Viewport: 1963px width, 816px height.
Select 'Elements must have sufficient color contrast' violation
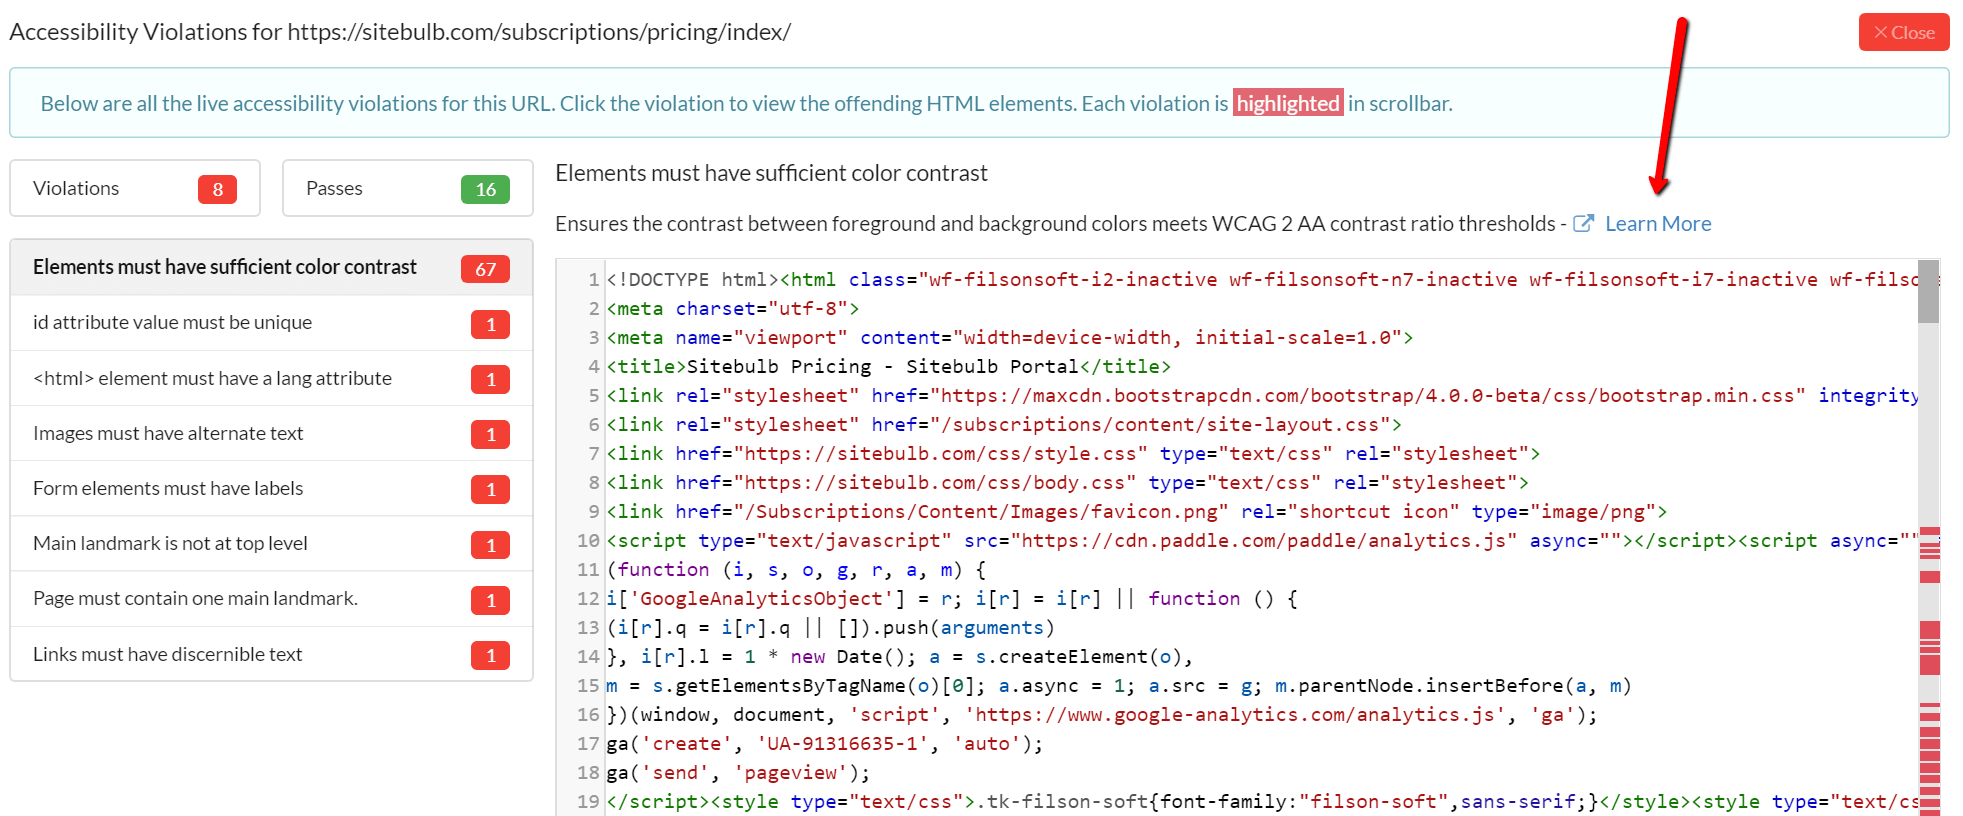pyautogui.click(x=271, y=267)
